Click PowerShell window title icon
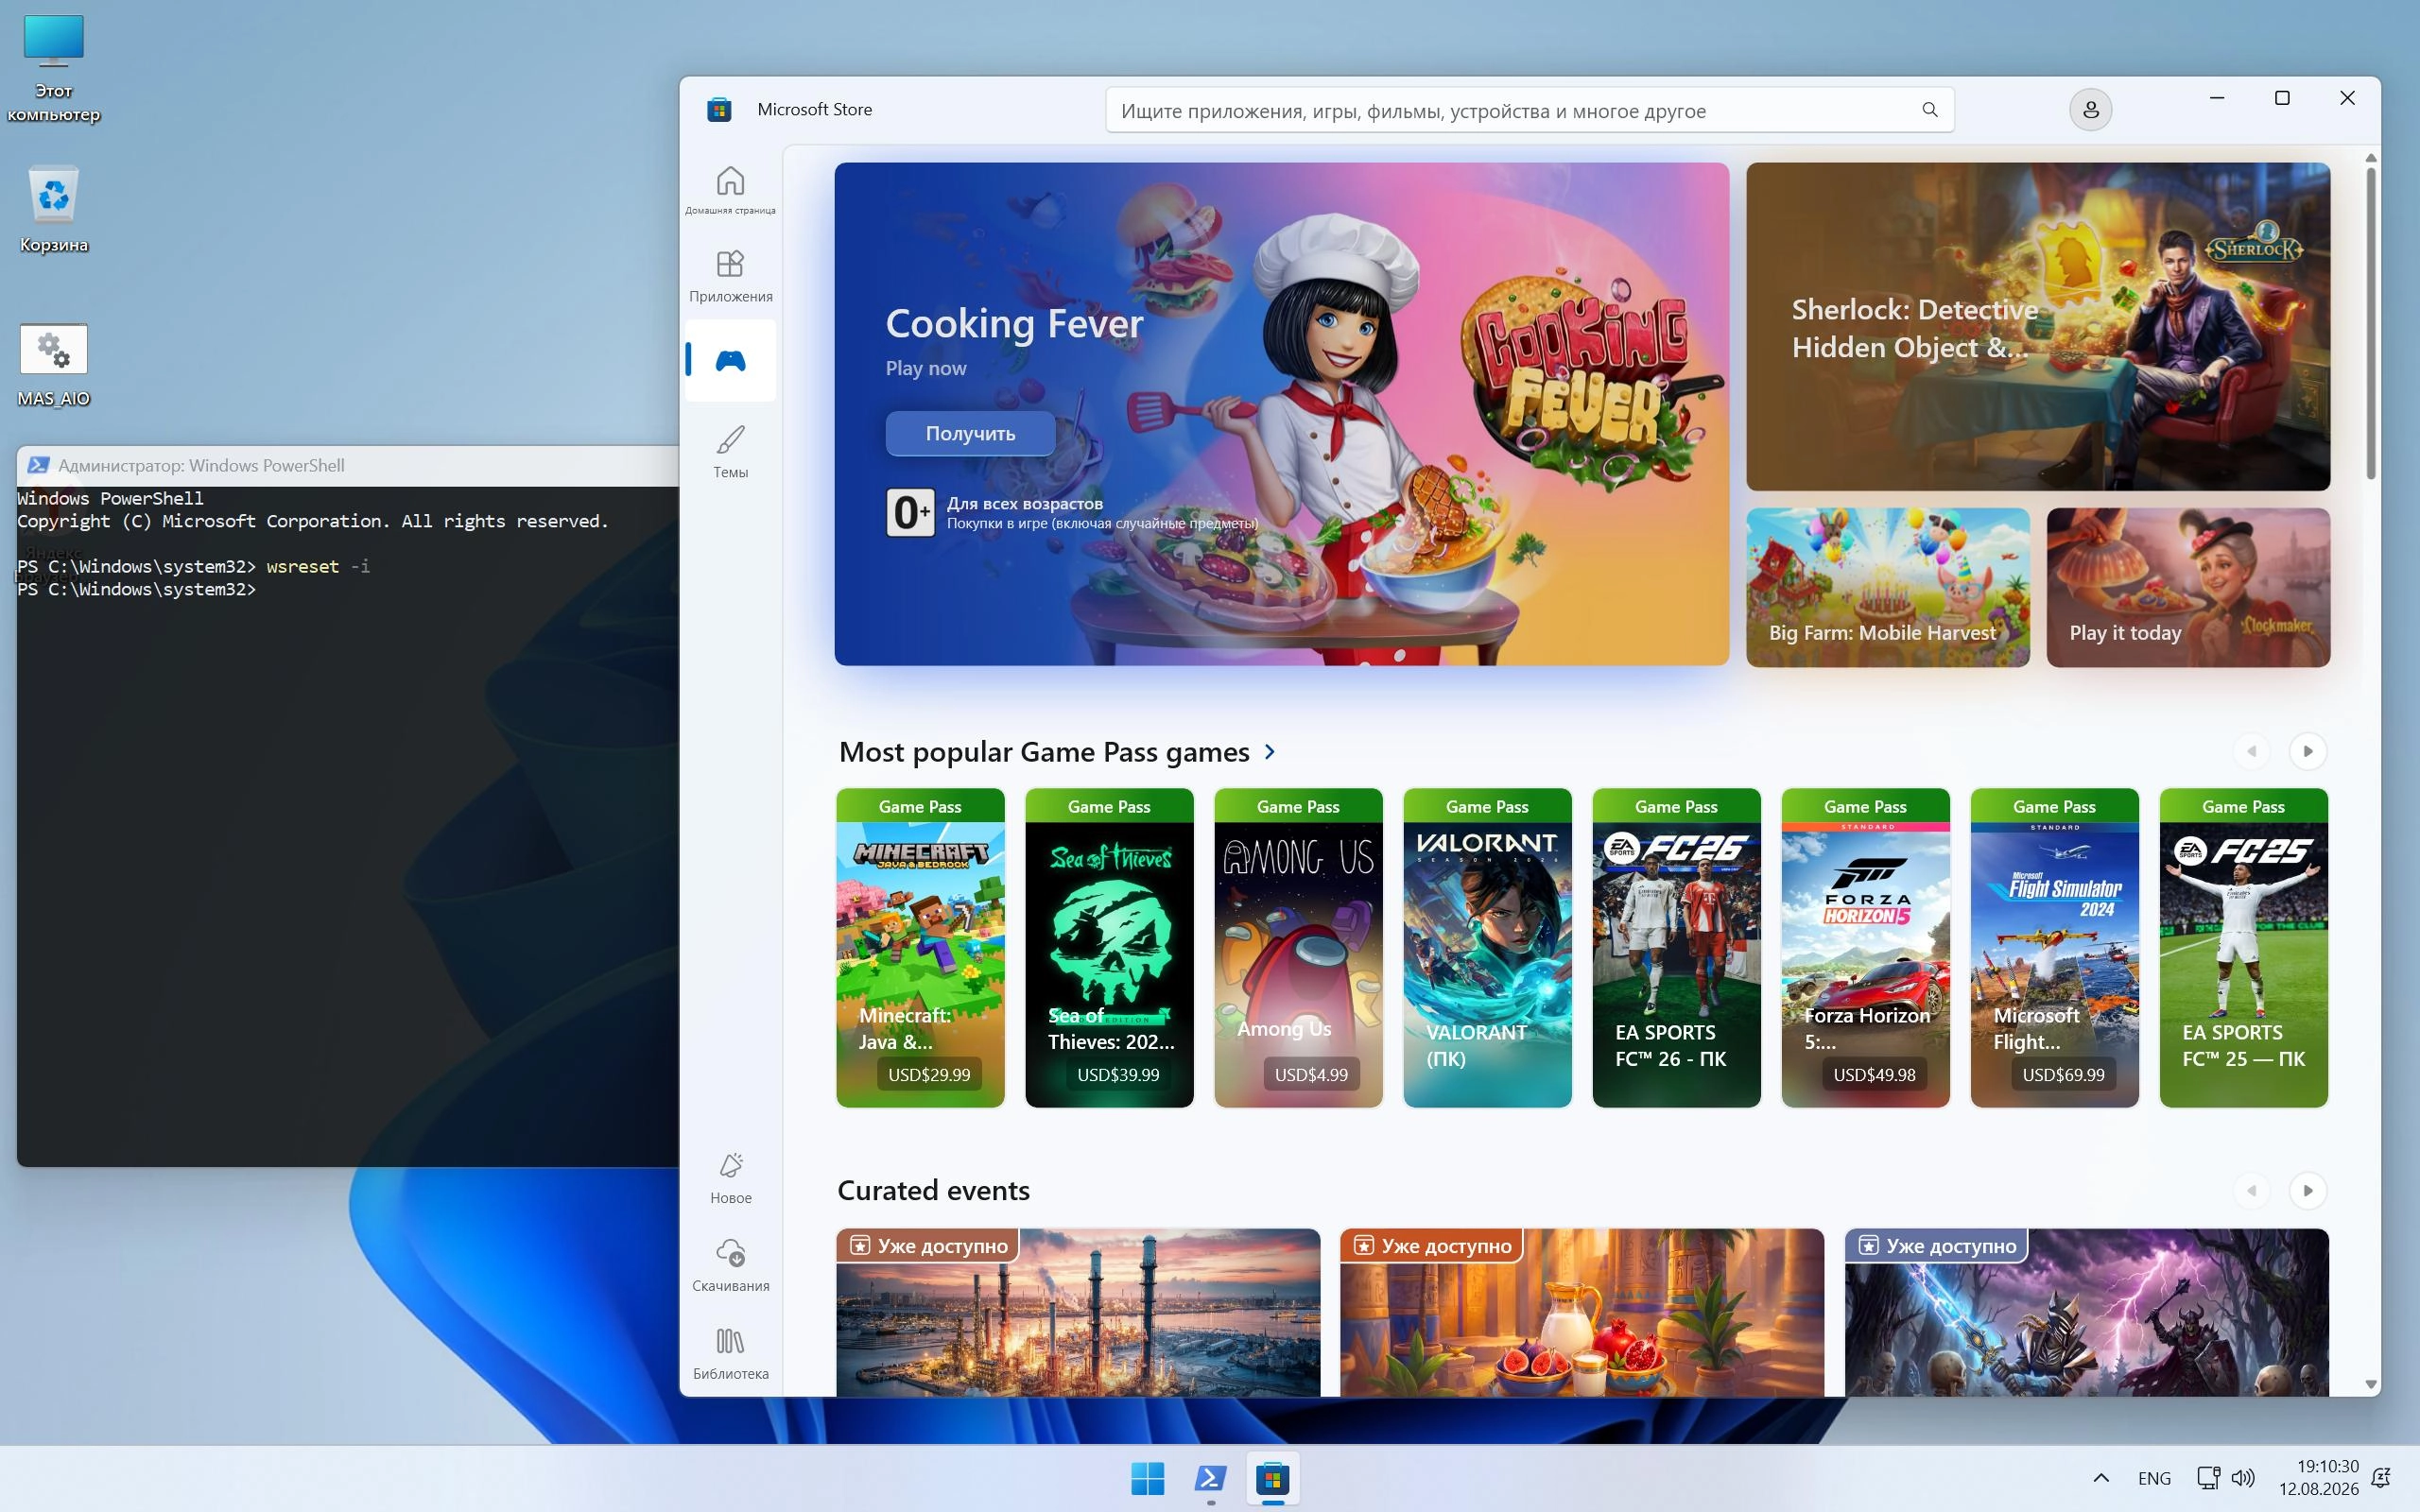The image size is (2420, 1512). click(x=38, y=465)
